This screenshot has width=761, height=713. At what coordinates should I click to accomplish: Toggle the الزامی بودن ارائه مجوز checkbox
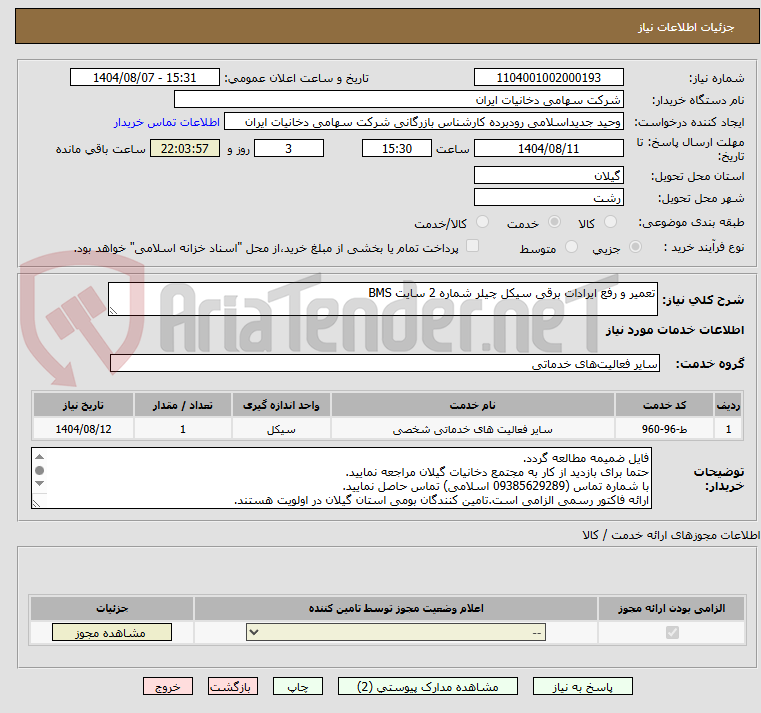tap(672, 632)
